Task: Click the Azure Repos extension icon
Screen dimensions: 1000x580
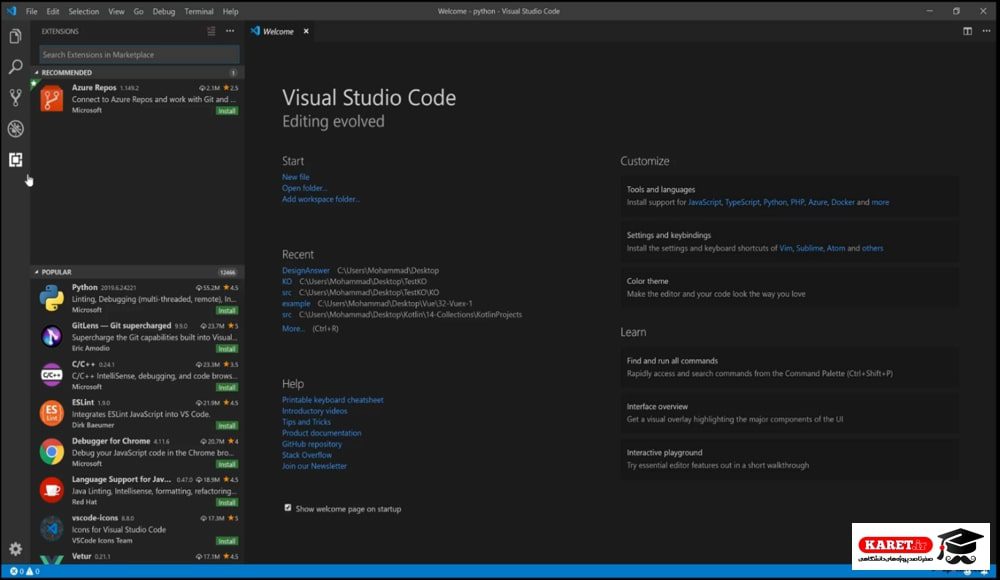Action: [x=52, y=100]
